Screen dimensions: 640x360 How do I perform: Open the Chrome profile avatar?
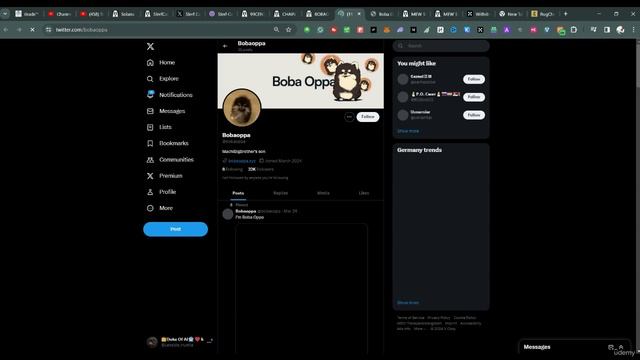tap(620, 29)
